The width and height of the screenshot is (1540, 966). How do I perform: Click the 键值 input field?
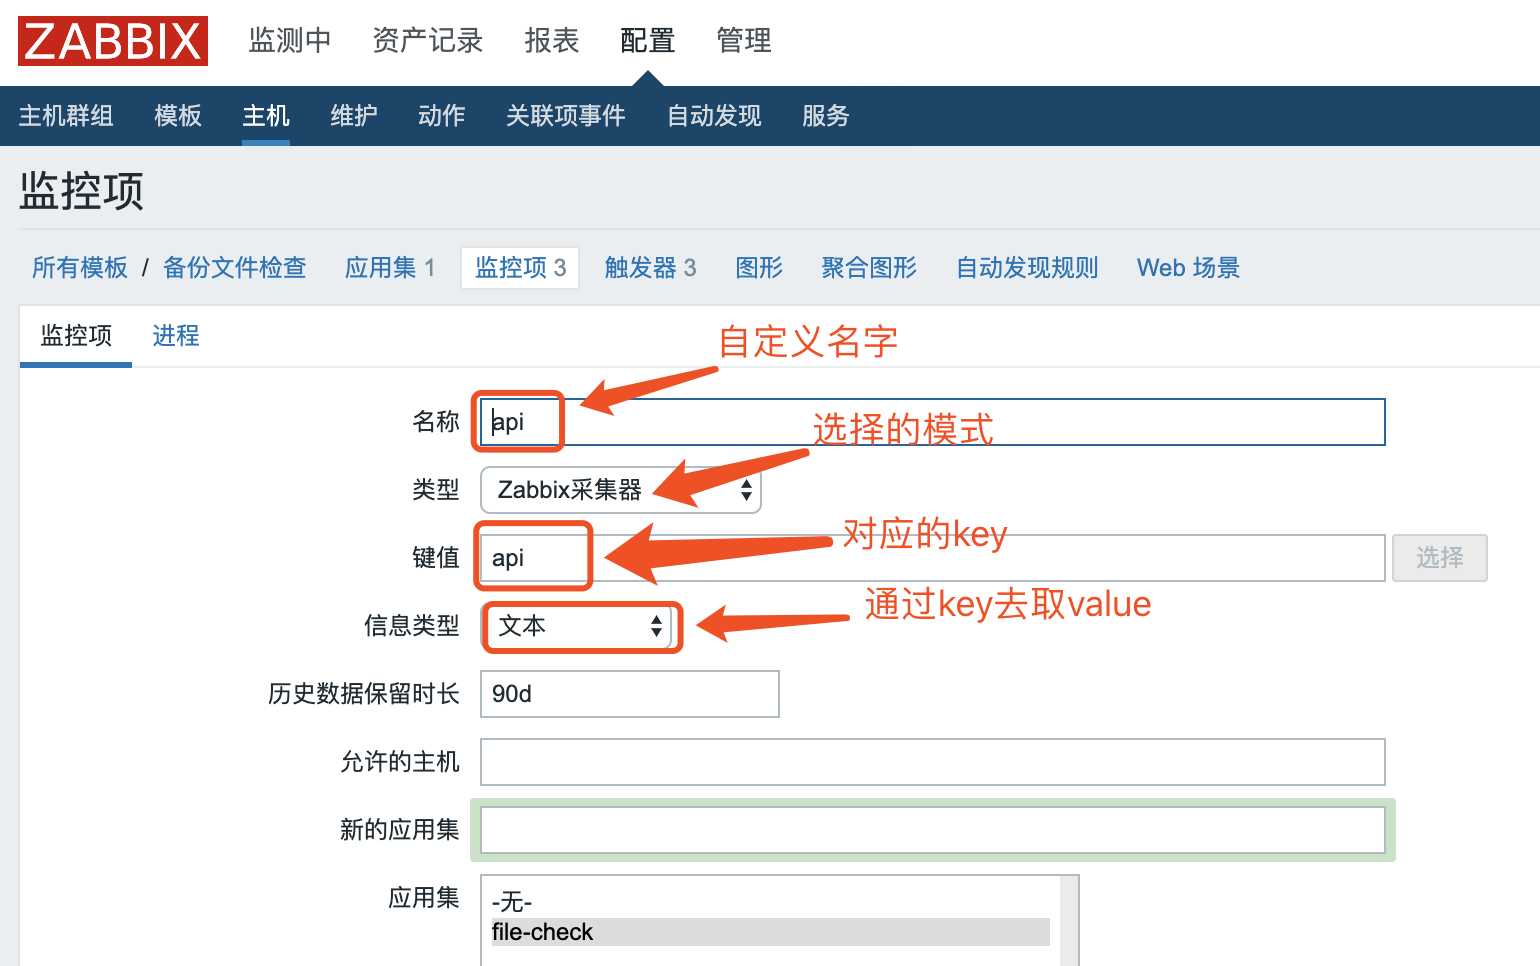(933, 558)
